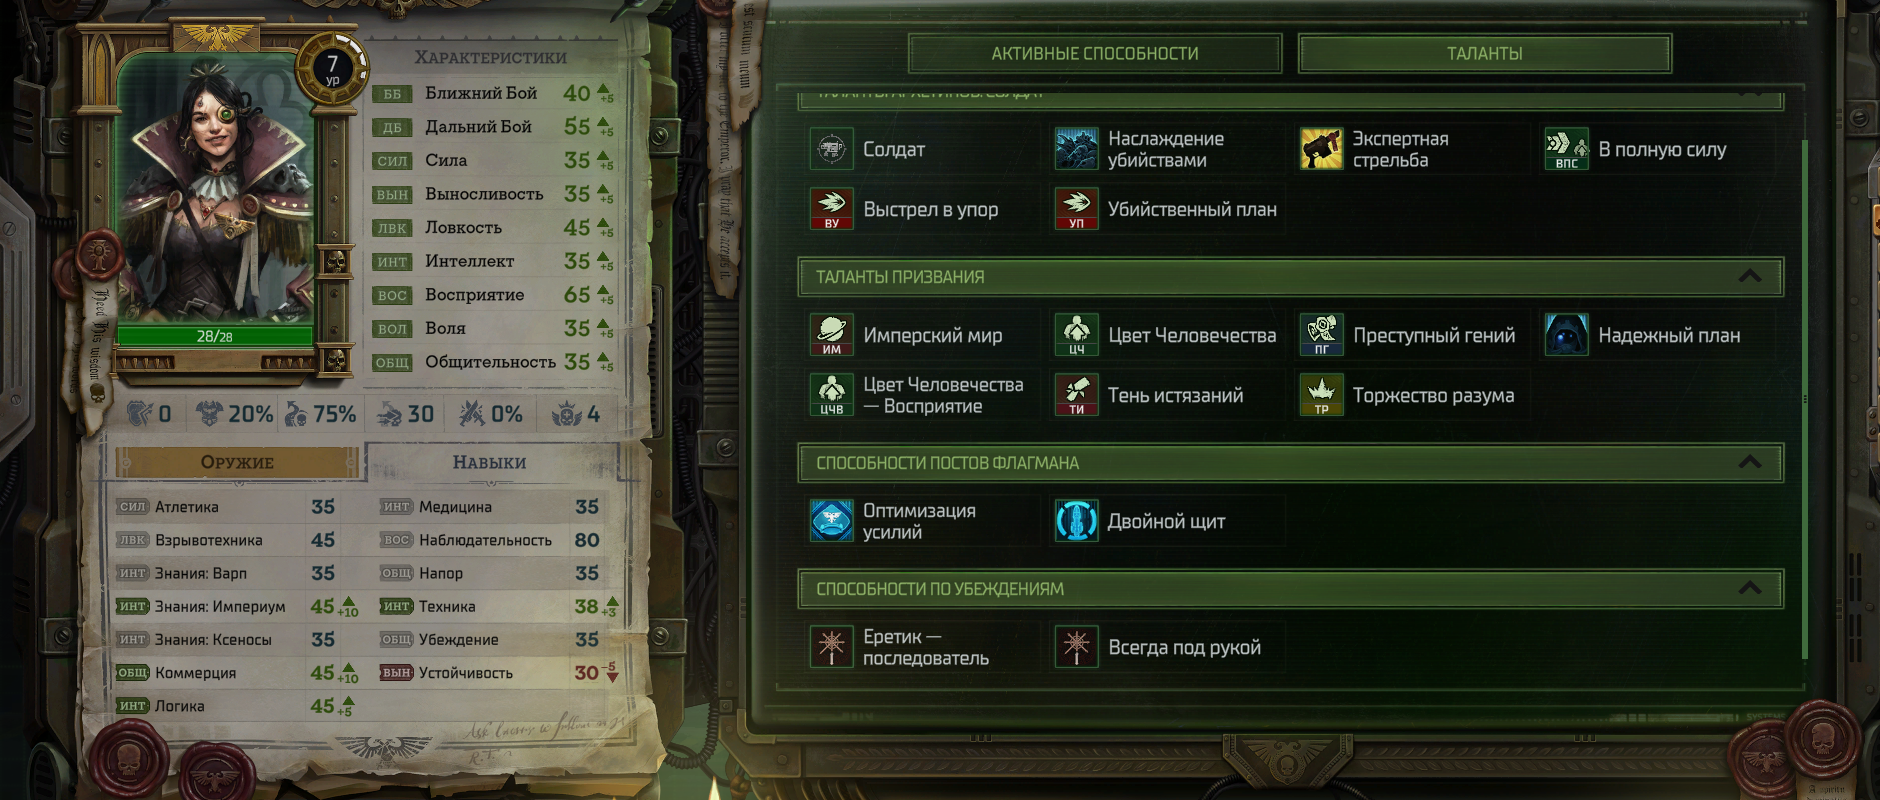
Task: Select the Надежный план talent icon
Action: click(1566, 335)
